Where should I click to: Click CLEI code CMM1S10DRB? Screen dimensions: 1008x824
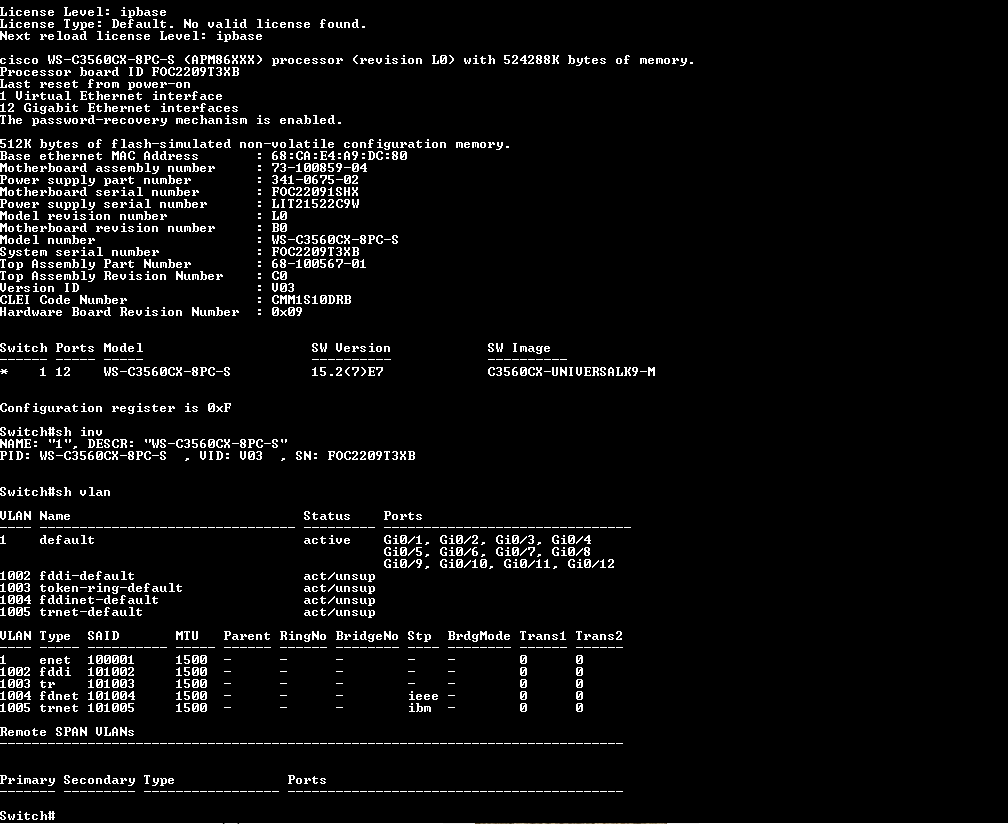click(311, 300)
